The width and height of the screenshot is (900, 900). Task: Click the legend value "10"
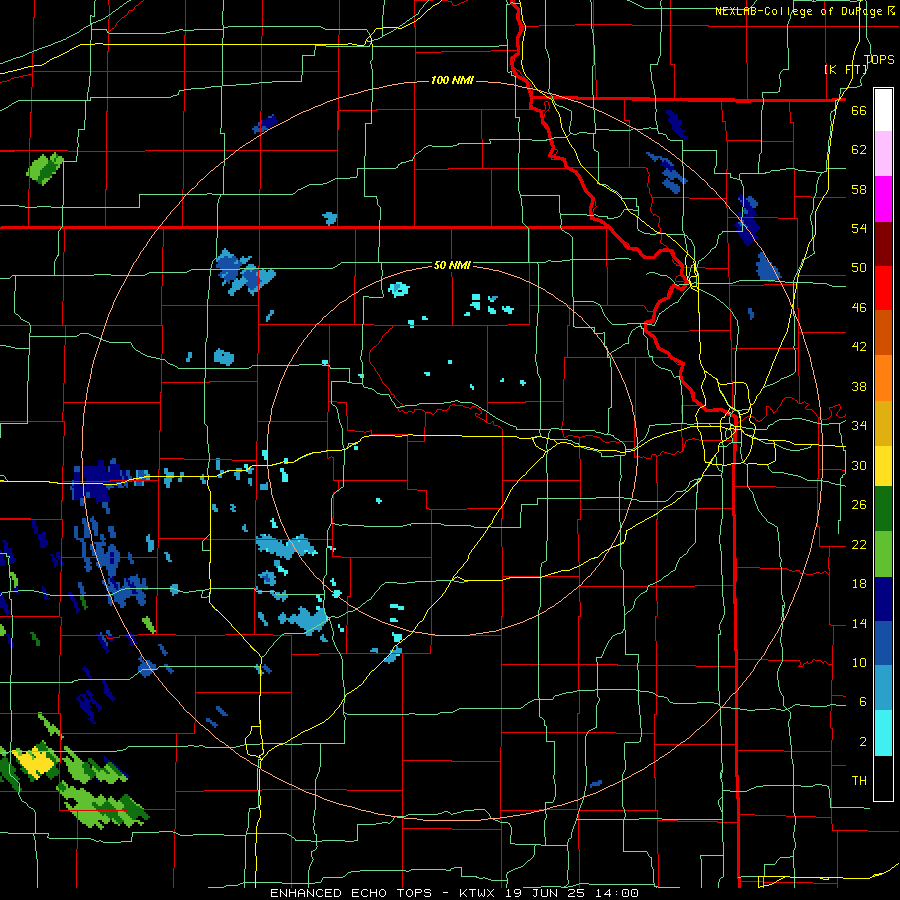[x=859, y=662]
